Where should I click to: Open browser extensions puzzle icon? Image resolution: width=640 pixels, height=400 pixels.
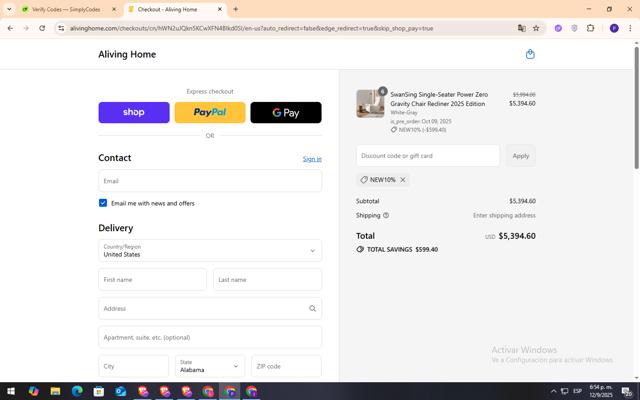click(x=590, y=28)
